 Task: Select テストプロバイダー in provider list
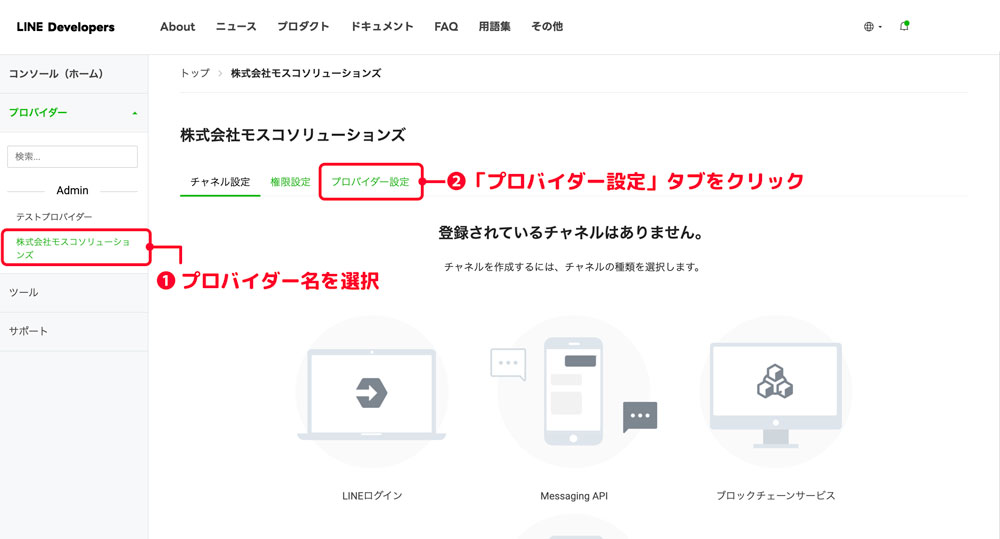(x=54, y=217)
